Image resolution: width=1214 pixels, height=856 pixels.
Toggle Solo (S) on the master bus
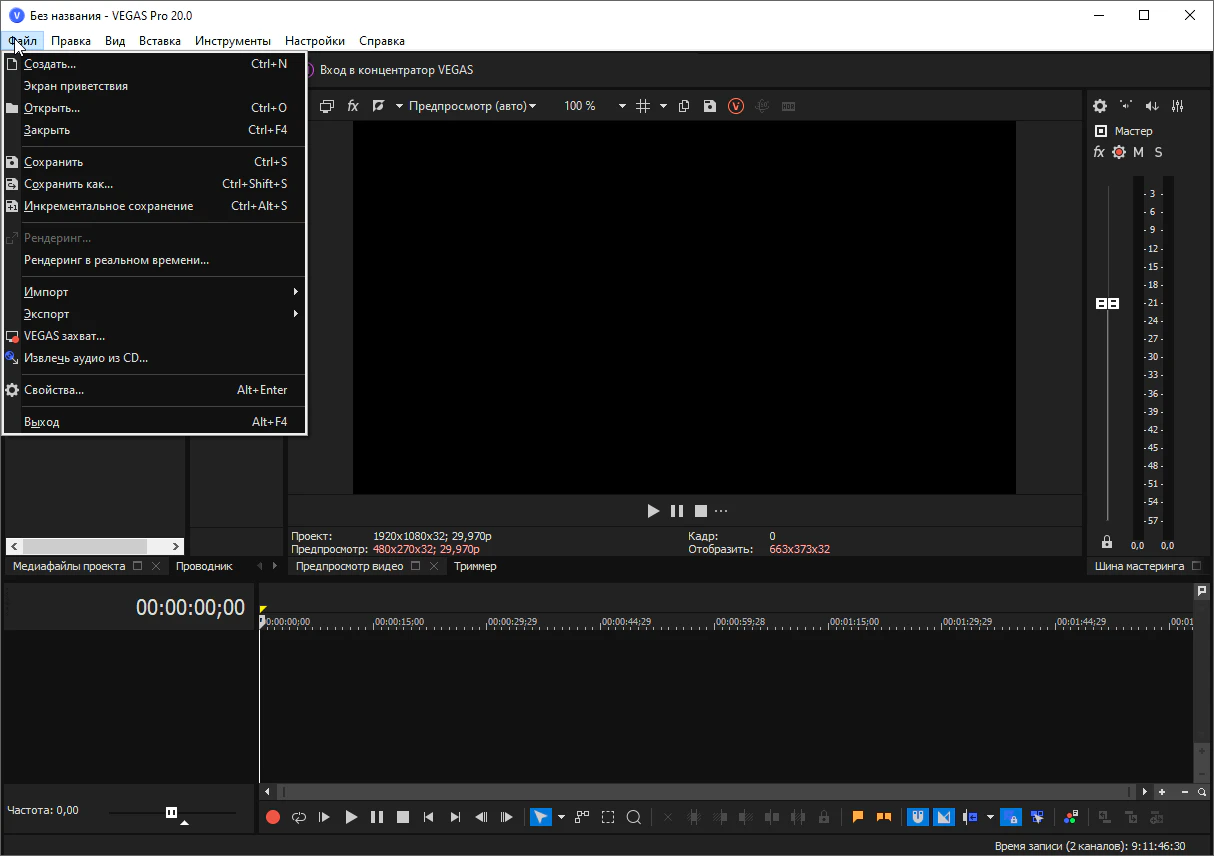pyautogui.click(x=1159, y=152)
